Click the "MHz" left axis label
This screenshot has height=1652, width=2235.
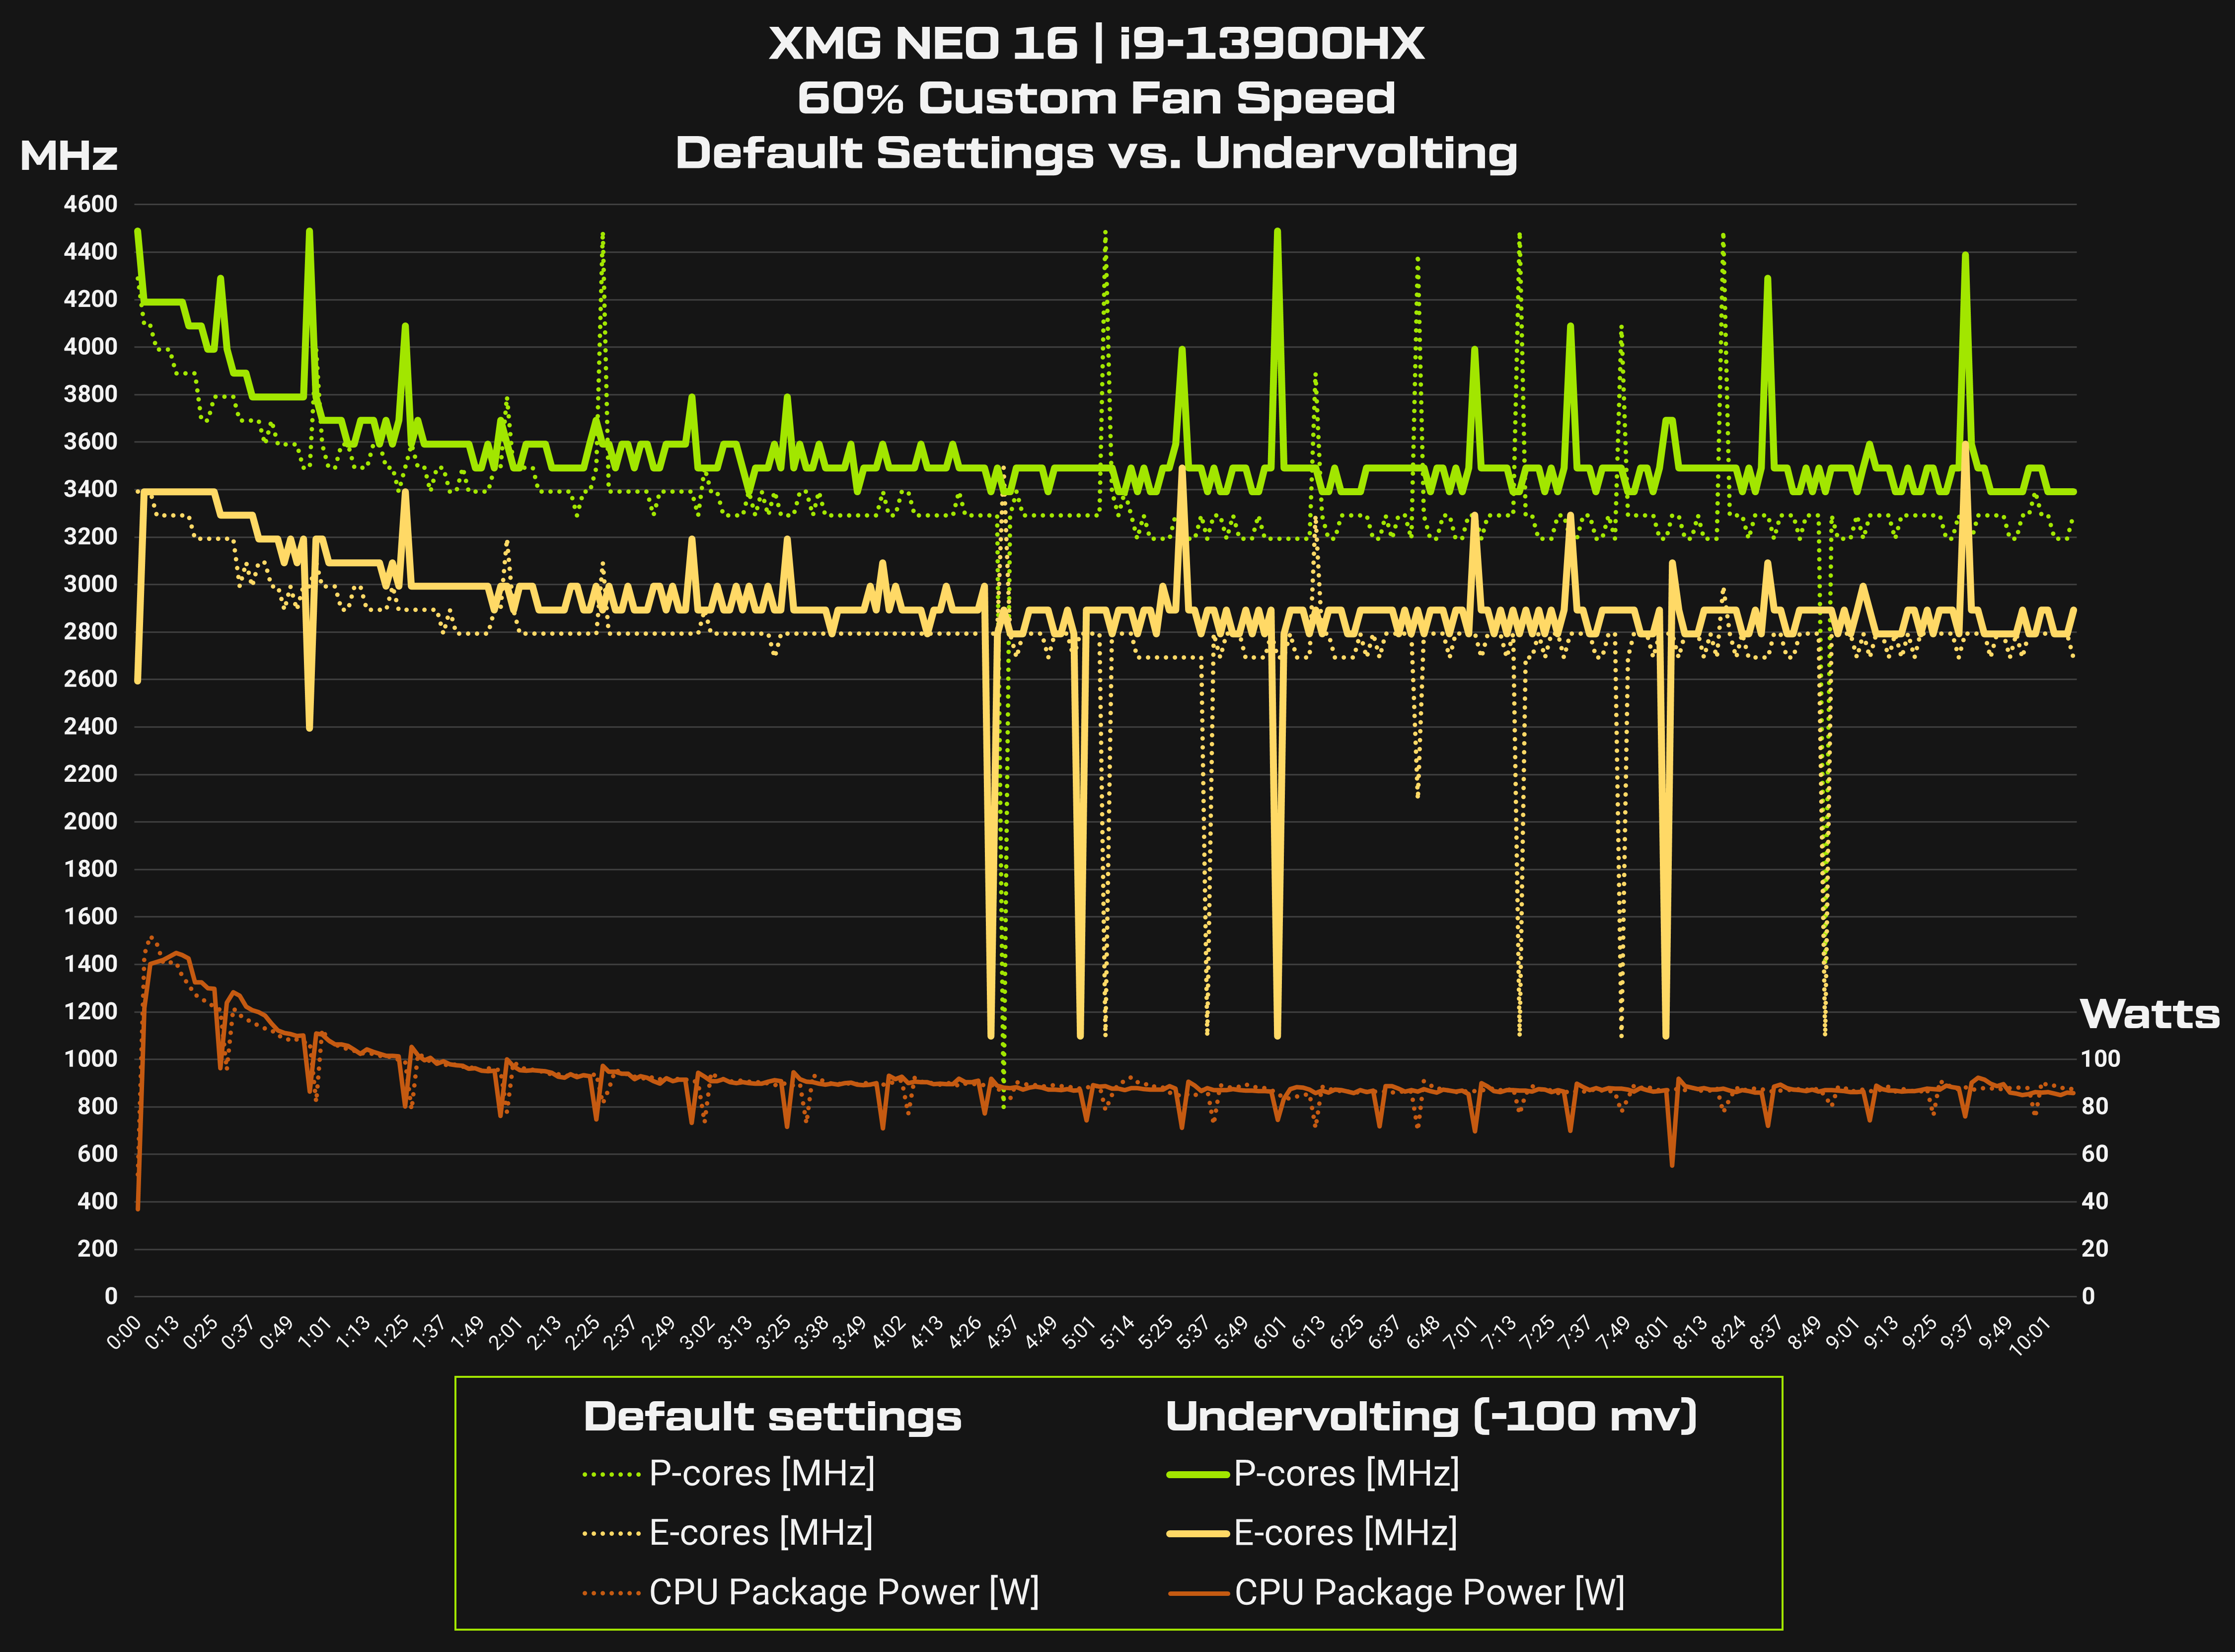point(68,156)
